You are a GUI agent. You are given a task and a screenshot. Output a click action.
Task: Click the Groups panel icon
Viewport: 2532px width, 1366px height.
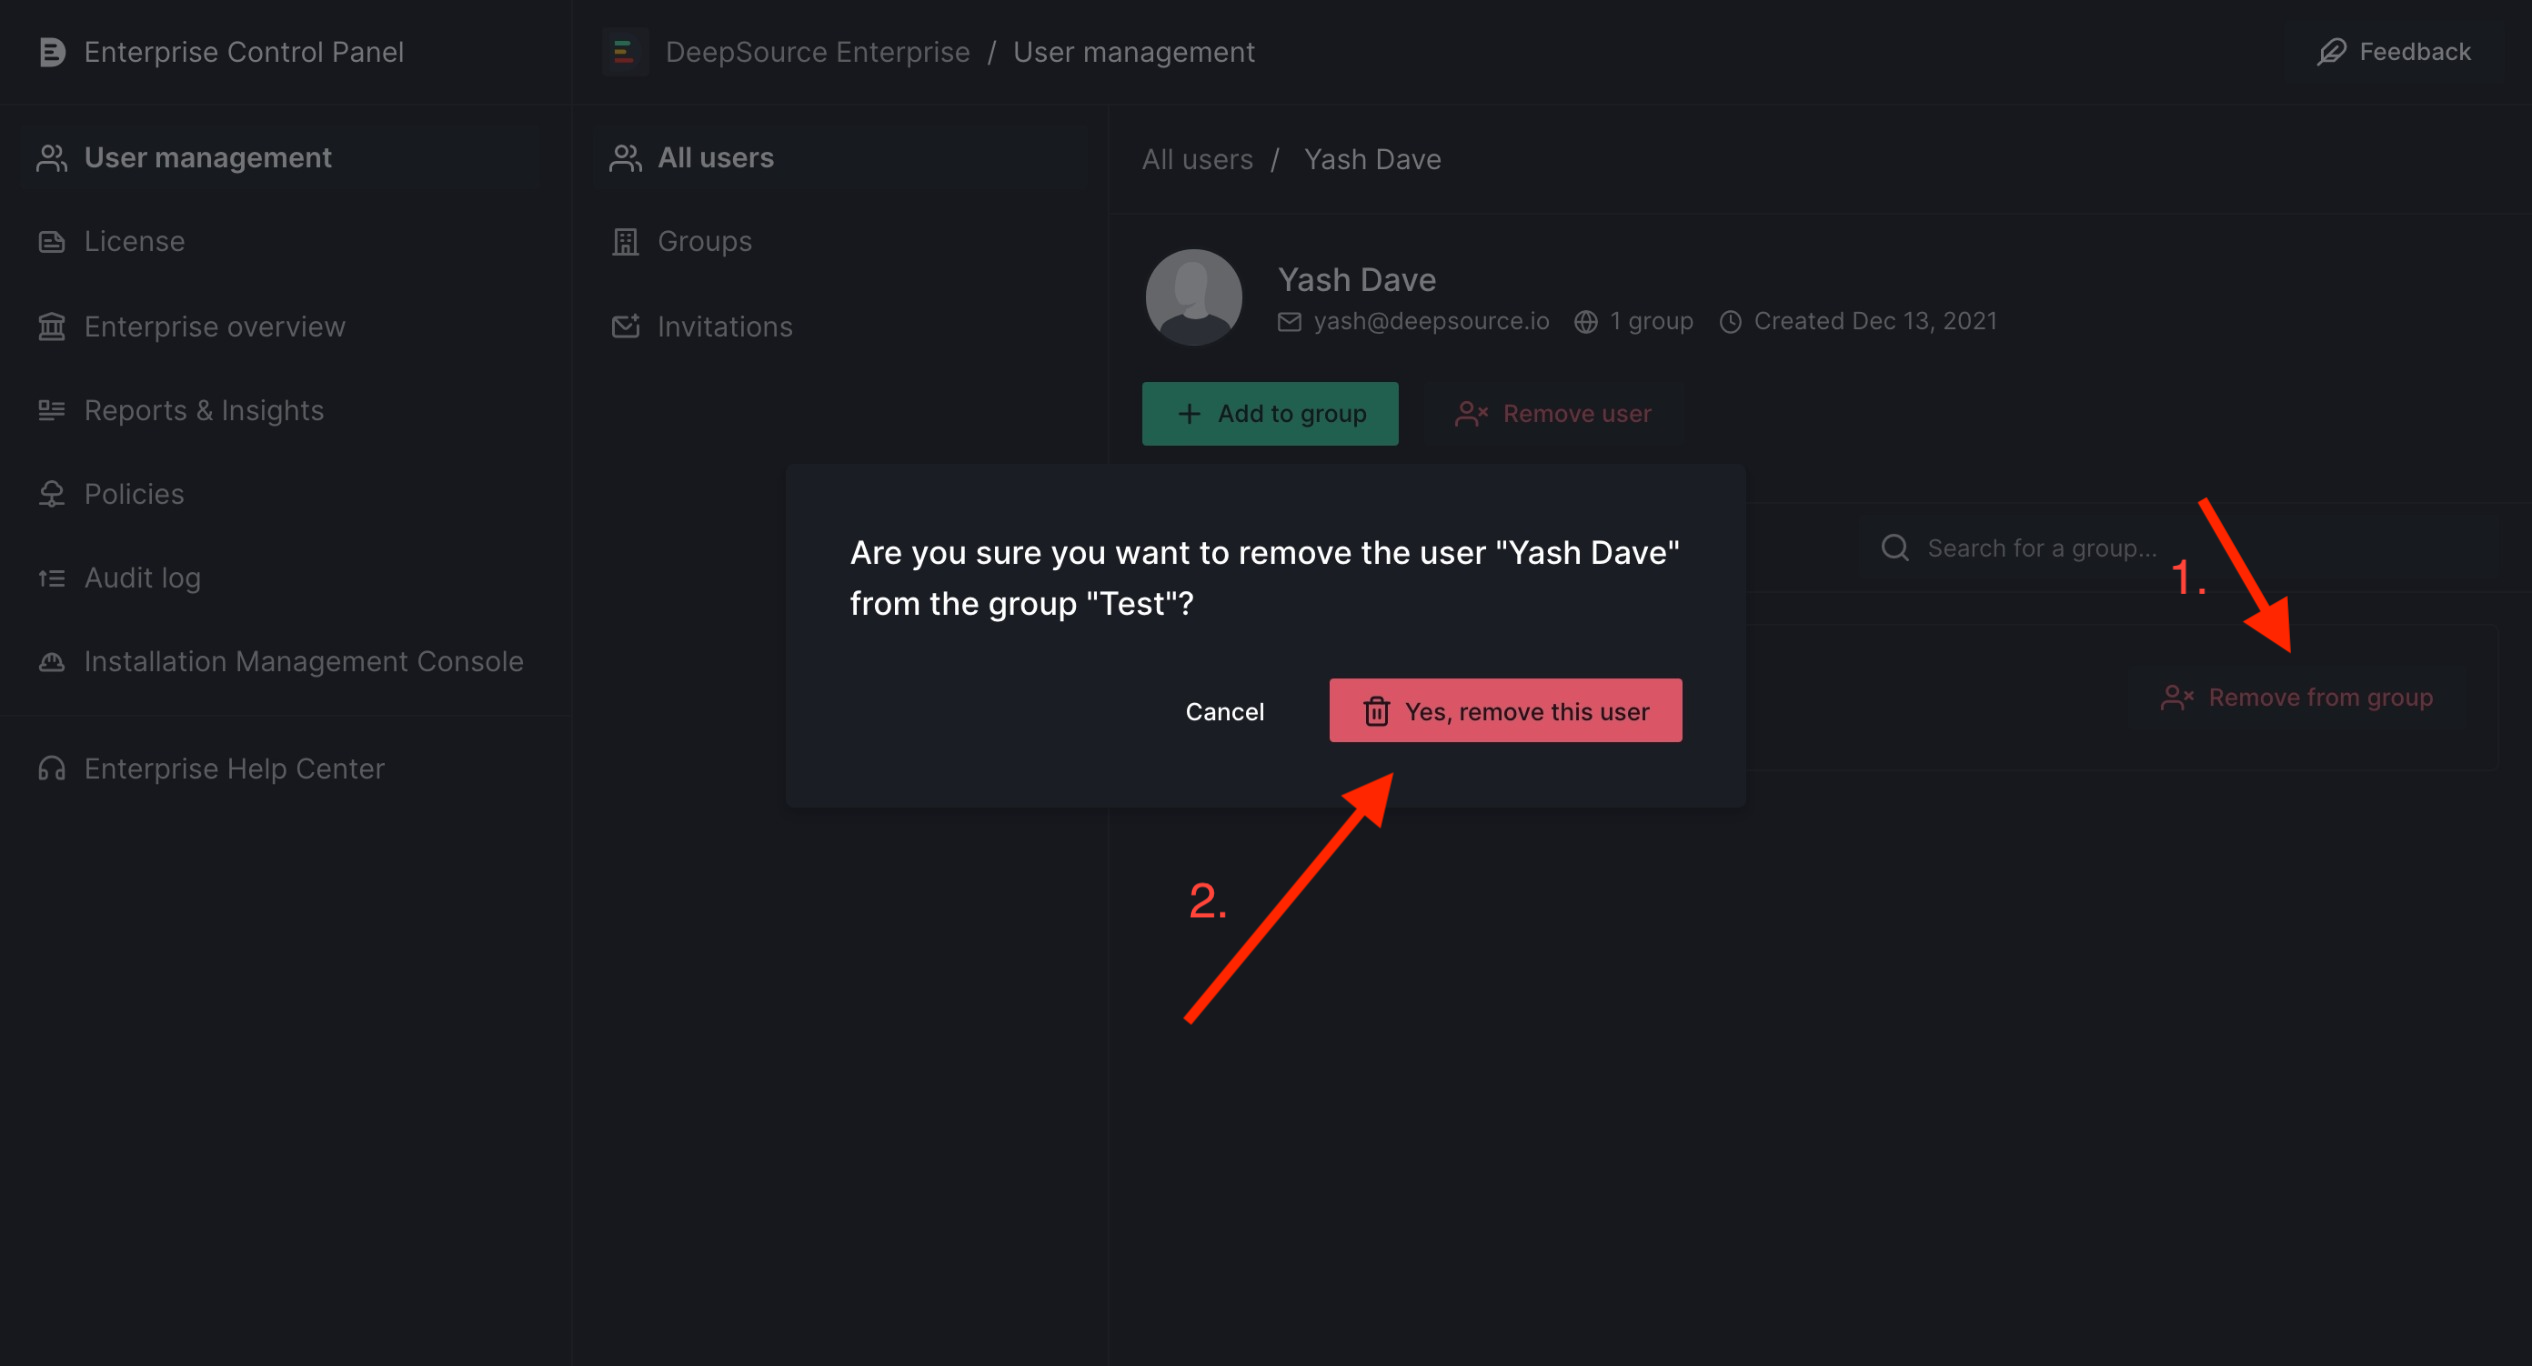pos(624,241)
